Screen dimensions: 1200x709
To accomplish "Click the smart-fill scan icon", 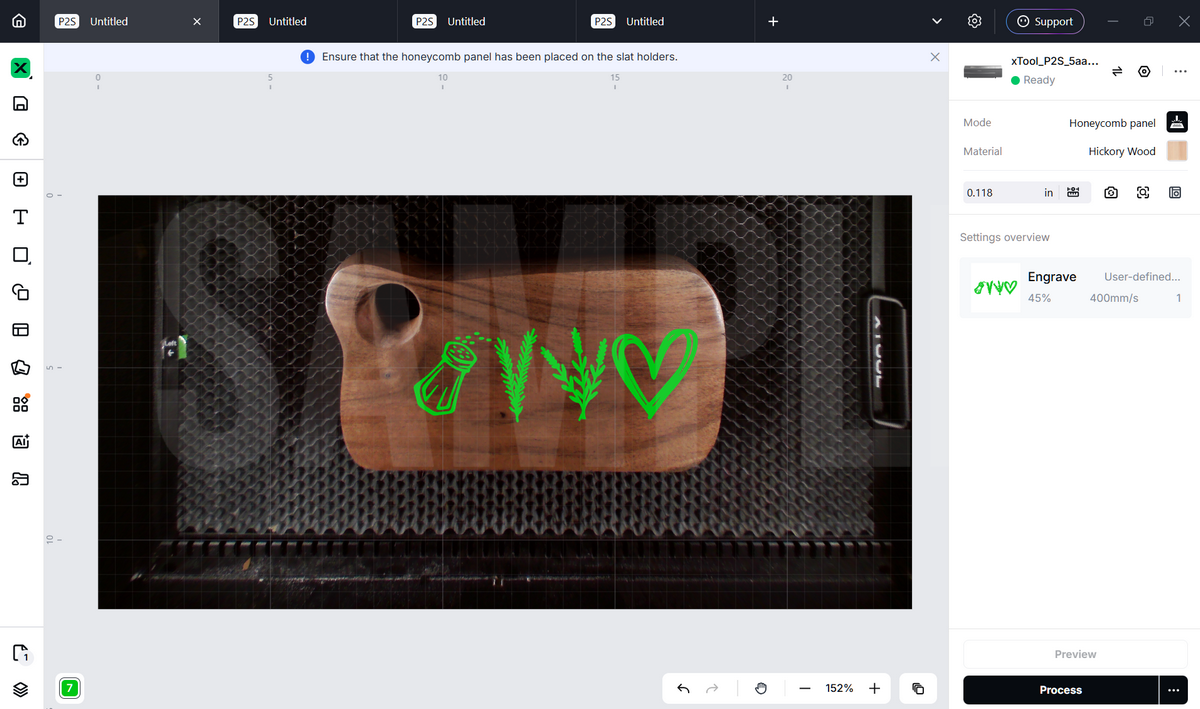I will [x=1143, y=192].
